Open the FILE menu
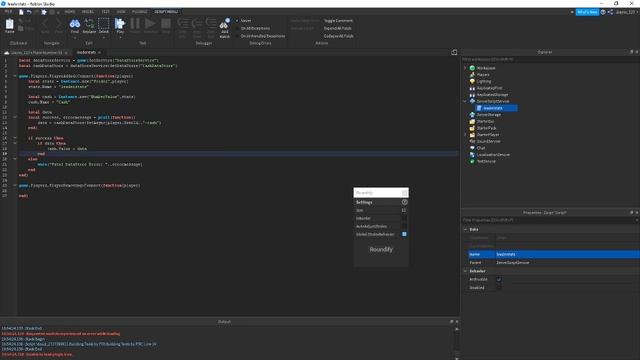640x360 pixels. click(x=8, y=12)
